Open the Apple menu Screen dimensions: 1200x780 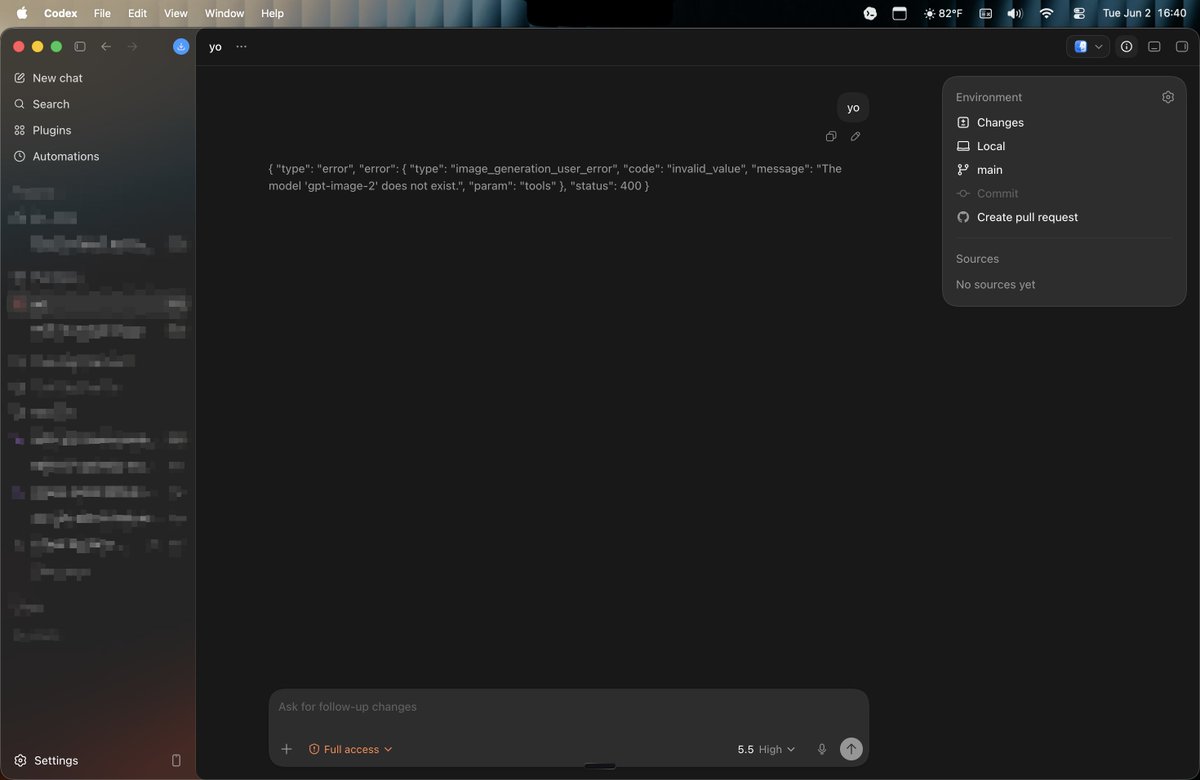pyautogui.click(x=21, y=13)
